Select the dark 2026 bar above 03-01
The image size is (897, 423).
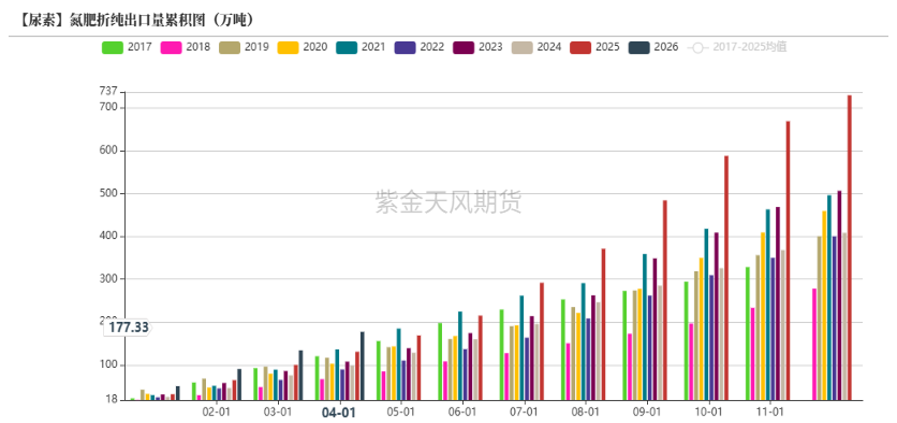[x=301, y=375]
